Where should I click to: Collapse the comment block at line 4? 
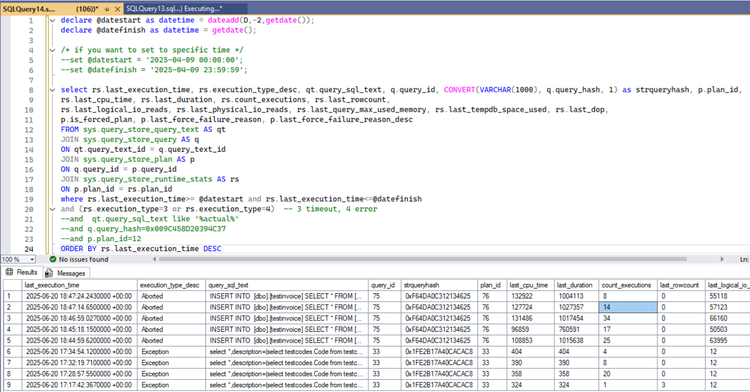[53, 50]
